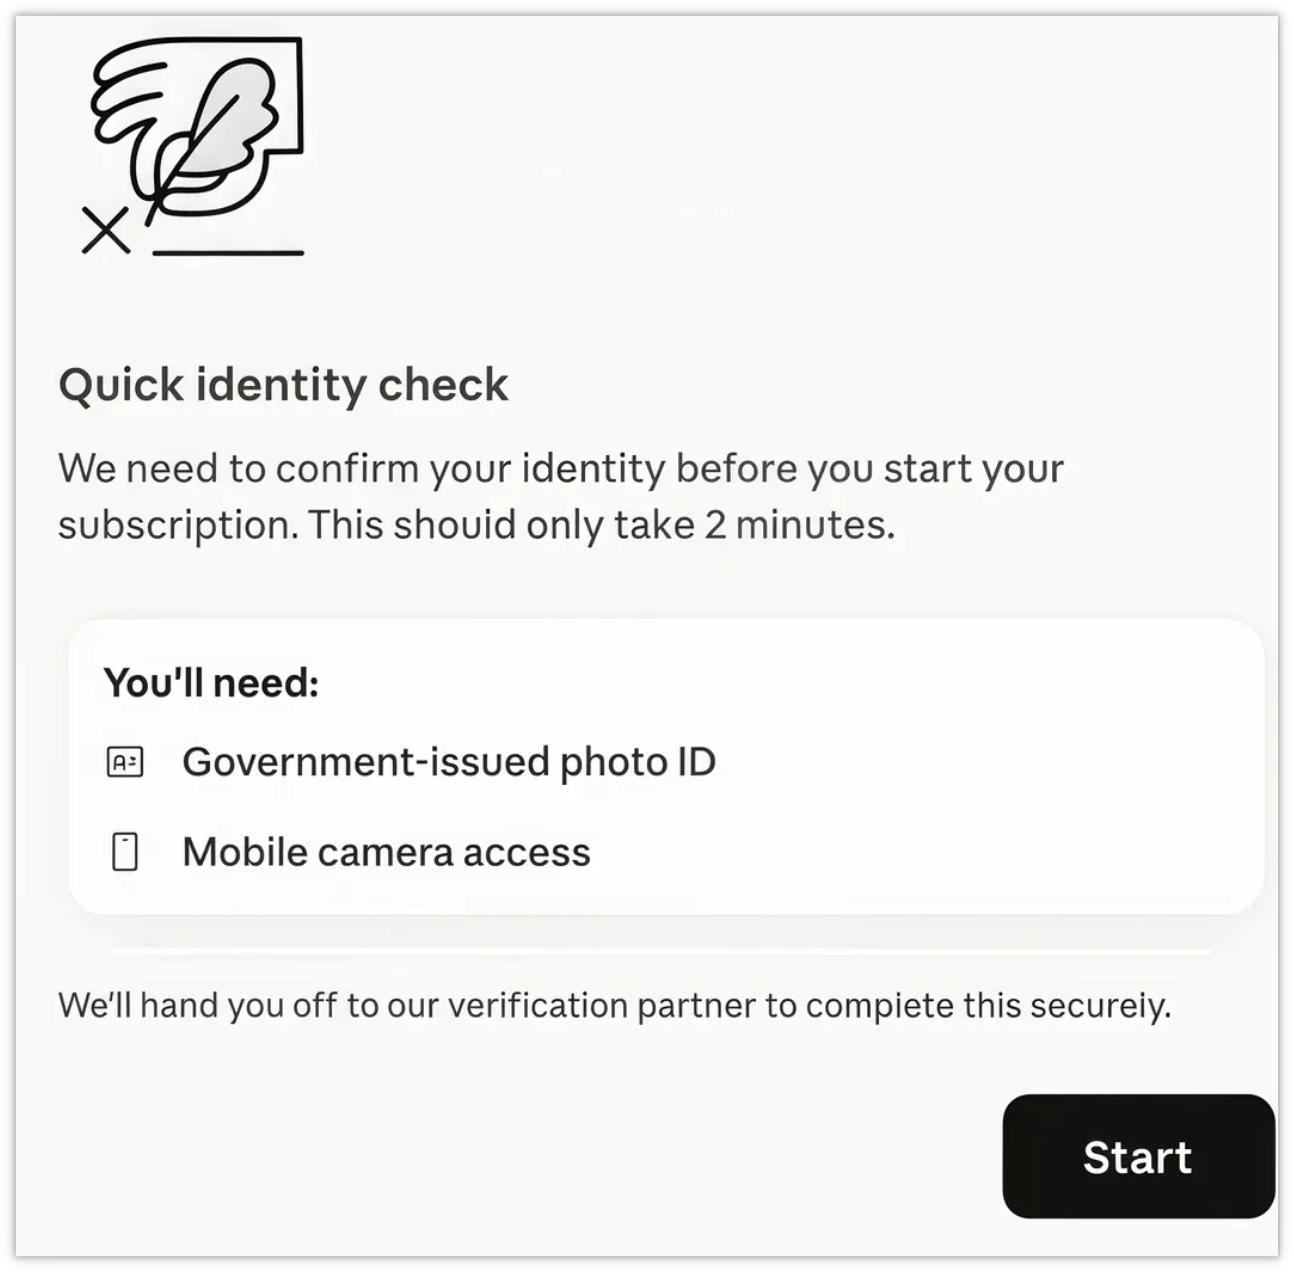Viewport: 1294px width, 1272px height.
Task: Click the "We'll hand you off" sentence
Action: pos(614,1005)
